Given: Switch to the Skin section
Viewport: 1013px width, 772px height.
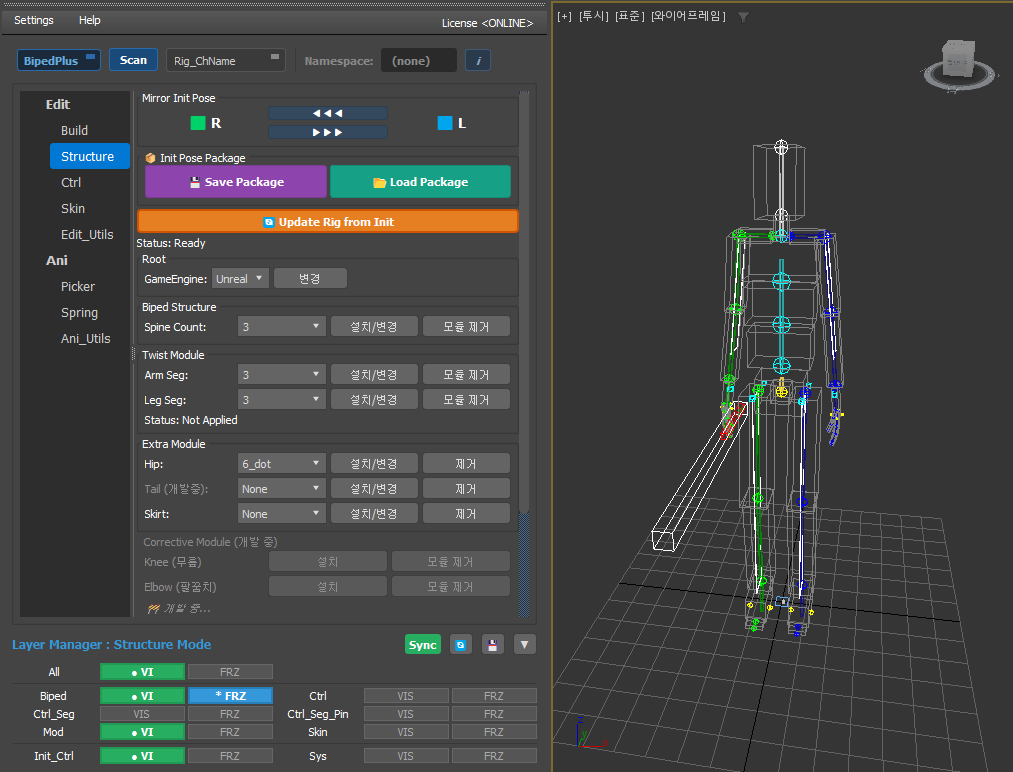Looking at the screenshot, I should point(73,209).
